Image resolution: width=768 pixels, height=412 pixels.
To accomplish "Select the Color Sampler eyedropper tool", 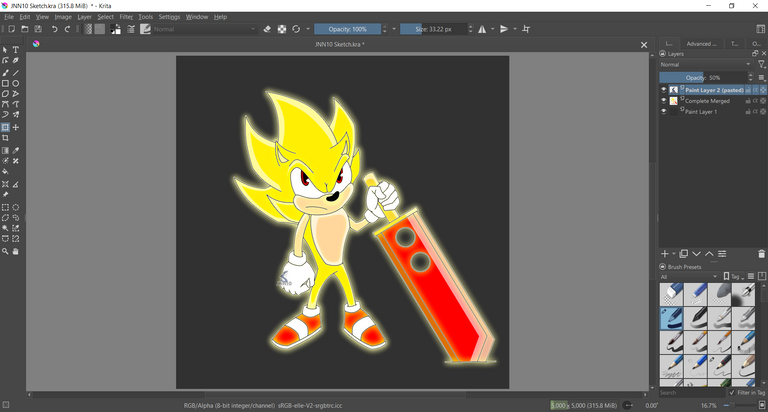I will pyautogui.click(x=16, y=150).
